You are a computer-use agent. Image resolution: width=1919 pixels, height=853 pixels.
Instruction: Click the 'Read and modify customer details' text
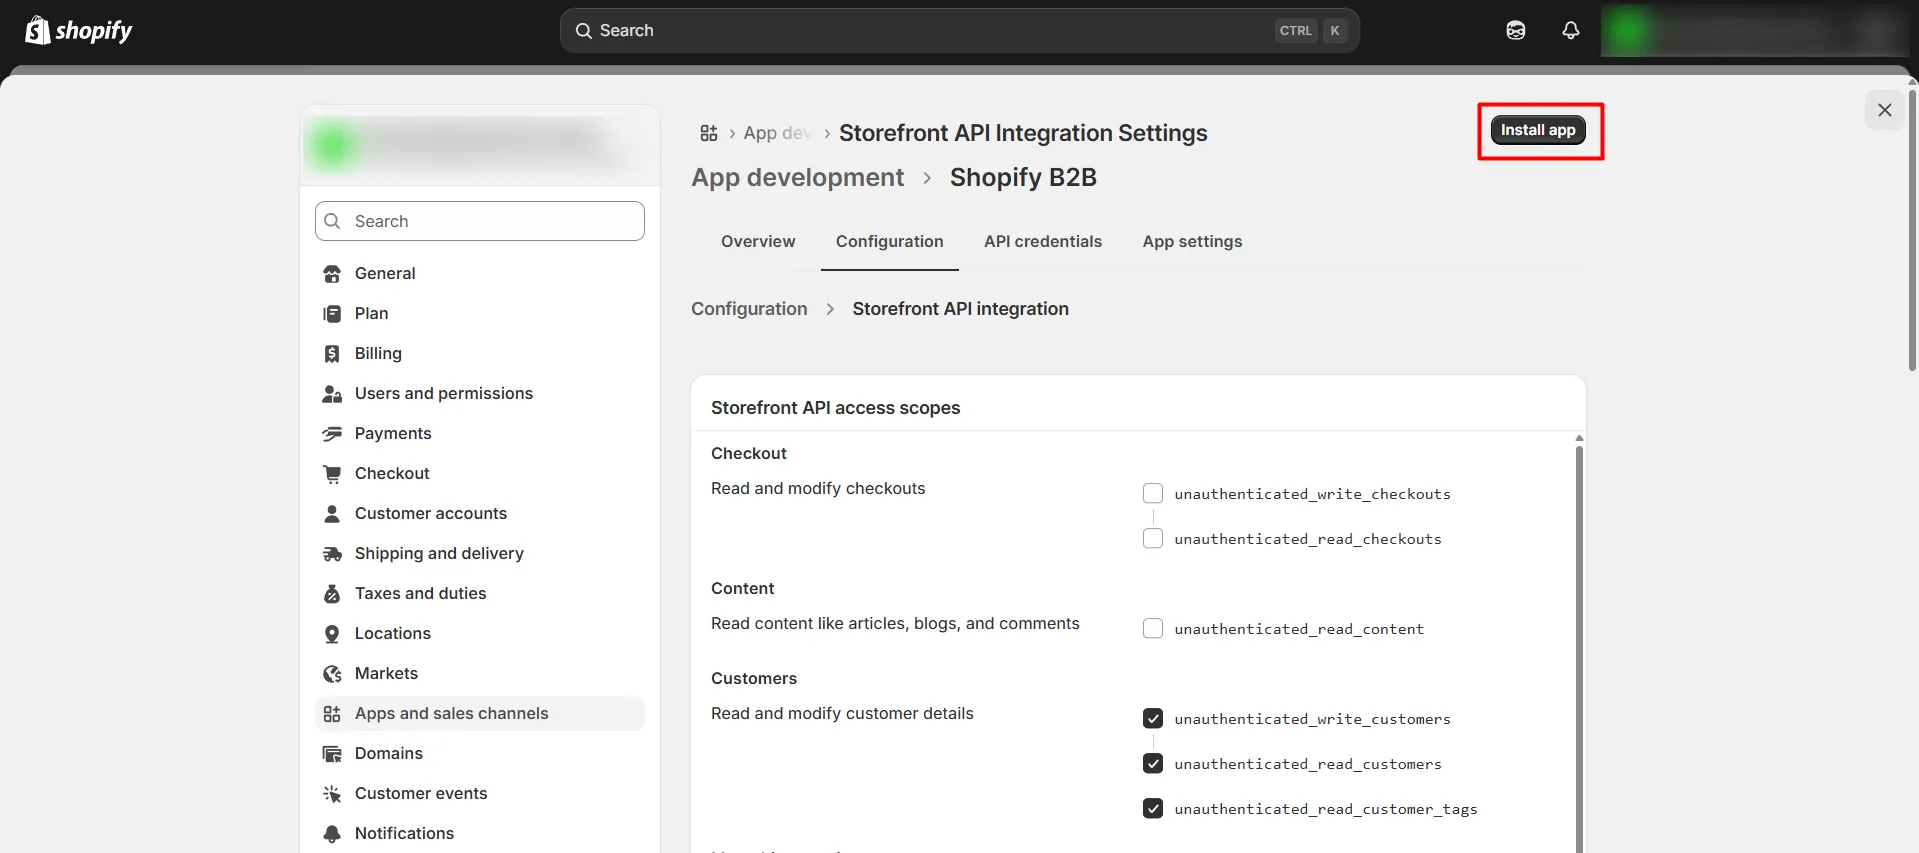click(842, 714)
